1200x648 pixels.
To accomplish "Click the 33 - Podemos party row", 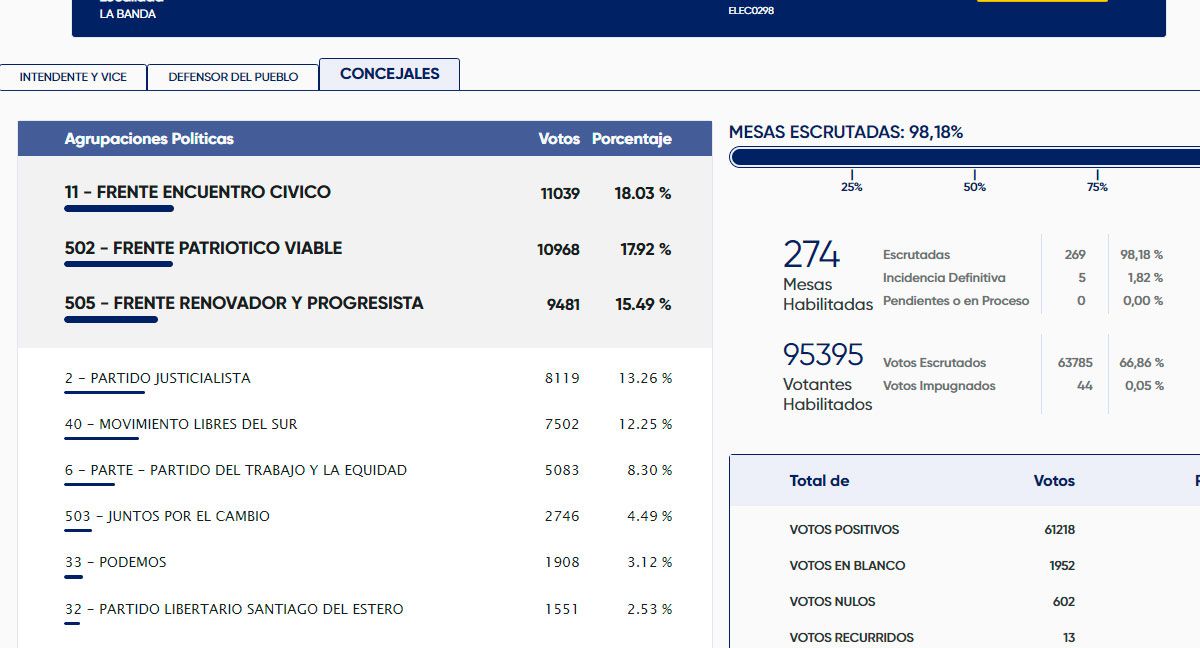I will tap(115, 562).
